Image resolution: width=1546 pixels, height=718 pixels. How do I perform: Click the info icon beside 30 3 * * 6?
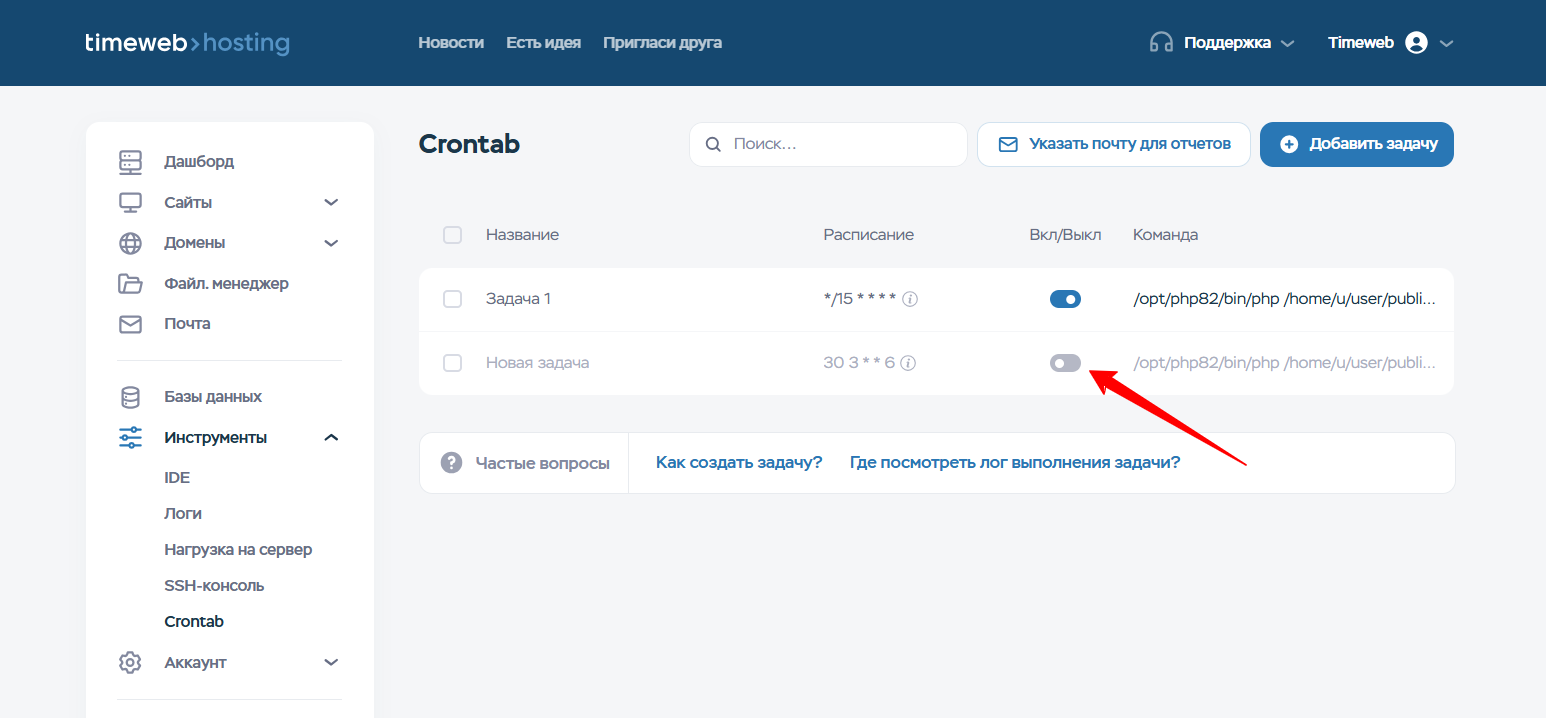pyautogui.click(x=908, y=363)
